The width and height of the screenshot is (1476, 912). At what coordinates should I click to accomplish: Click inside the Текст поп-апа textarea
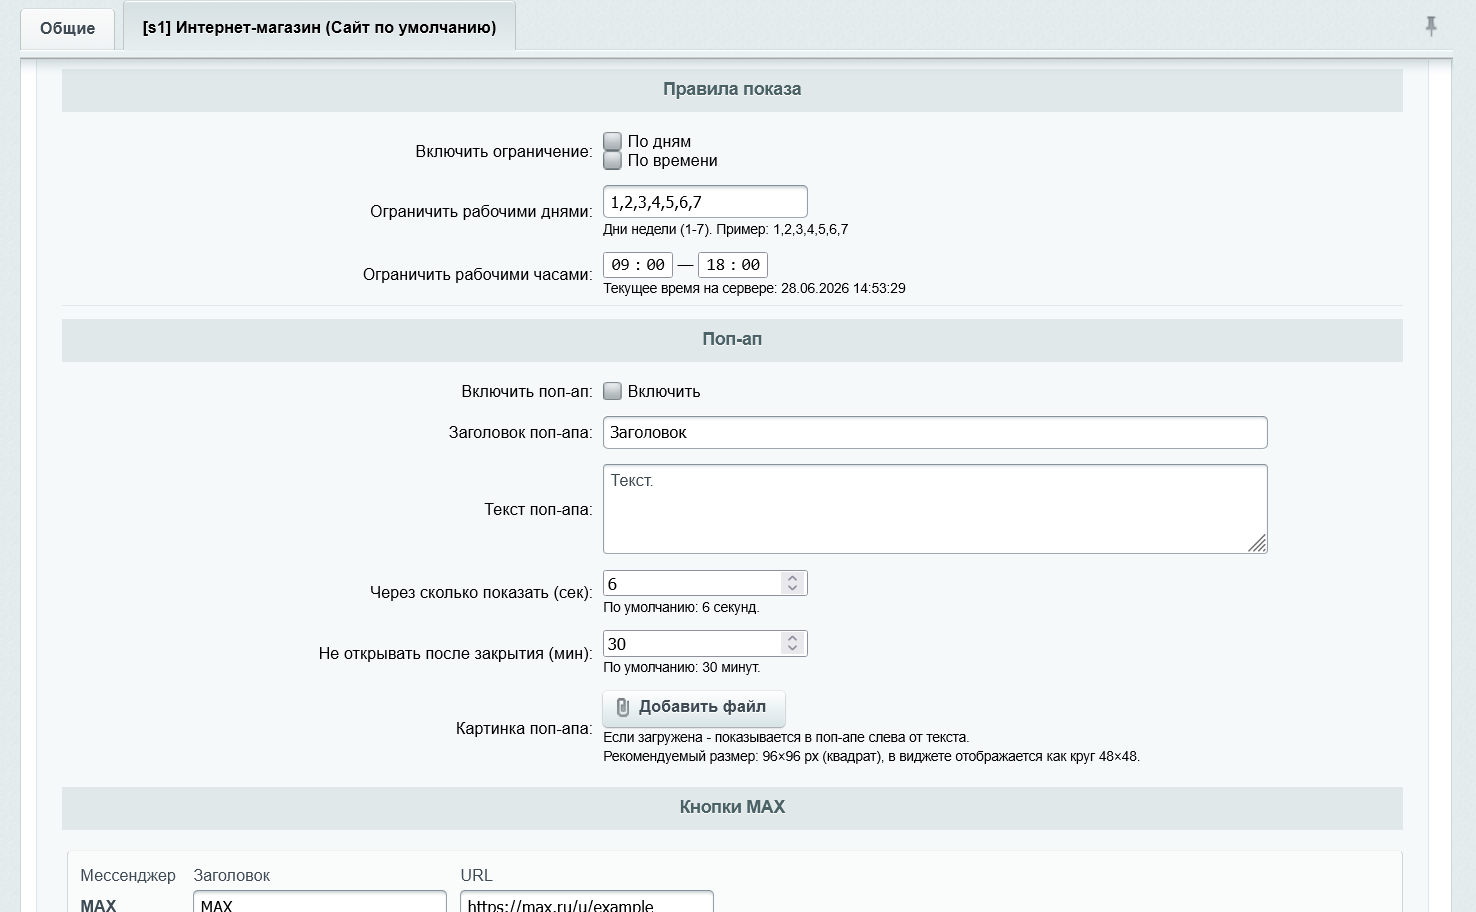click(x=935, y=509)
